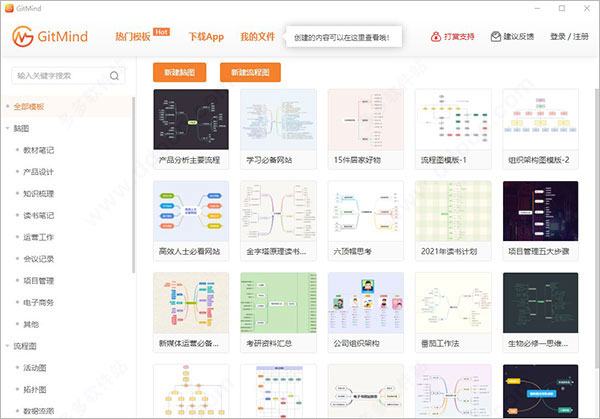Viewport: 600px width, 419px height.
Task: Open the 下载App menu item
Action: pyautogui.click(x=206, y=36)
